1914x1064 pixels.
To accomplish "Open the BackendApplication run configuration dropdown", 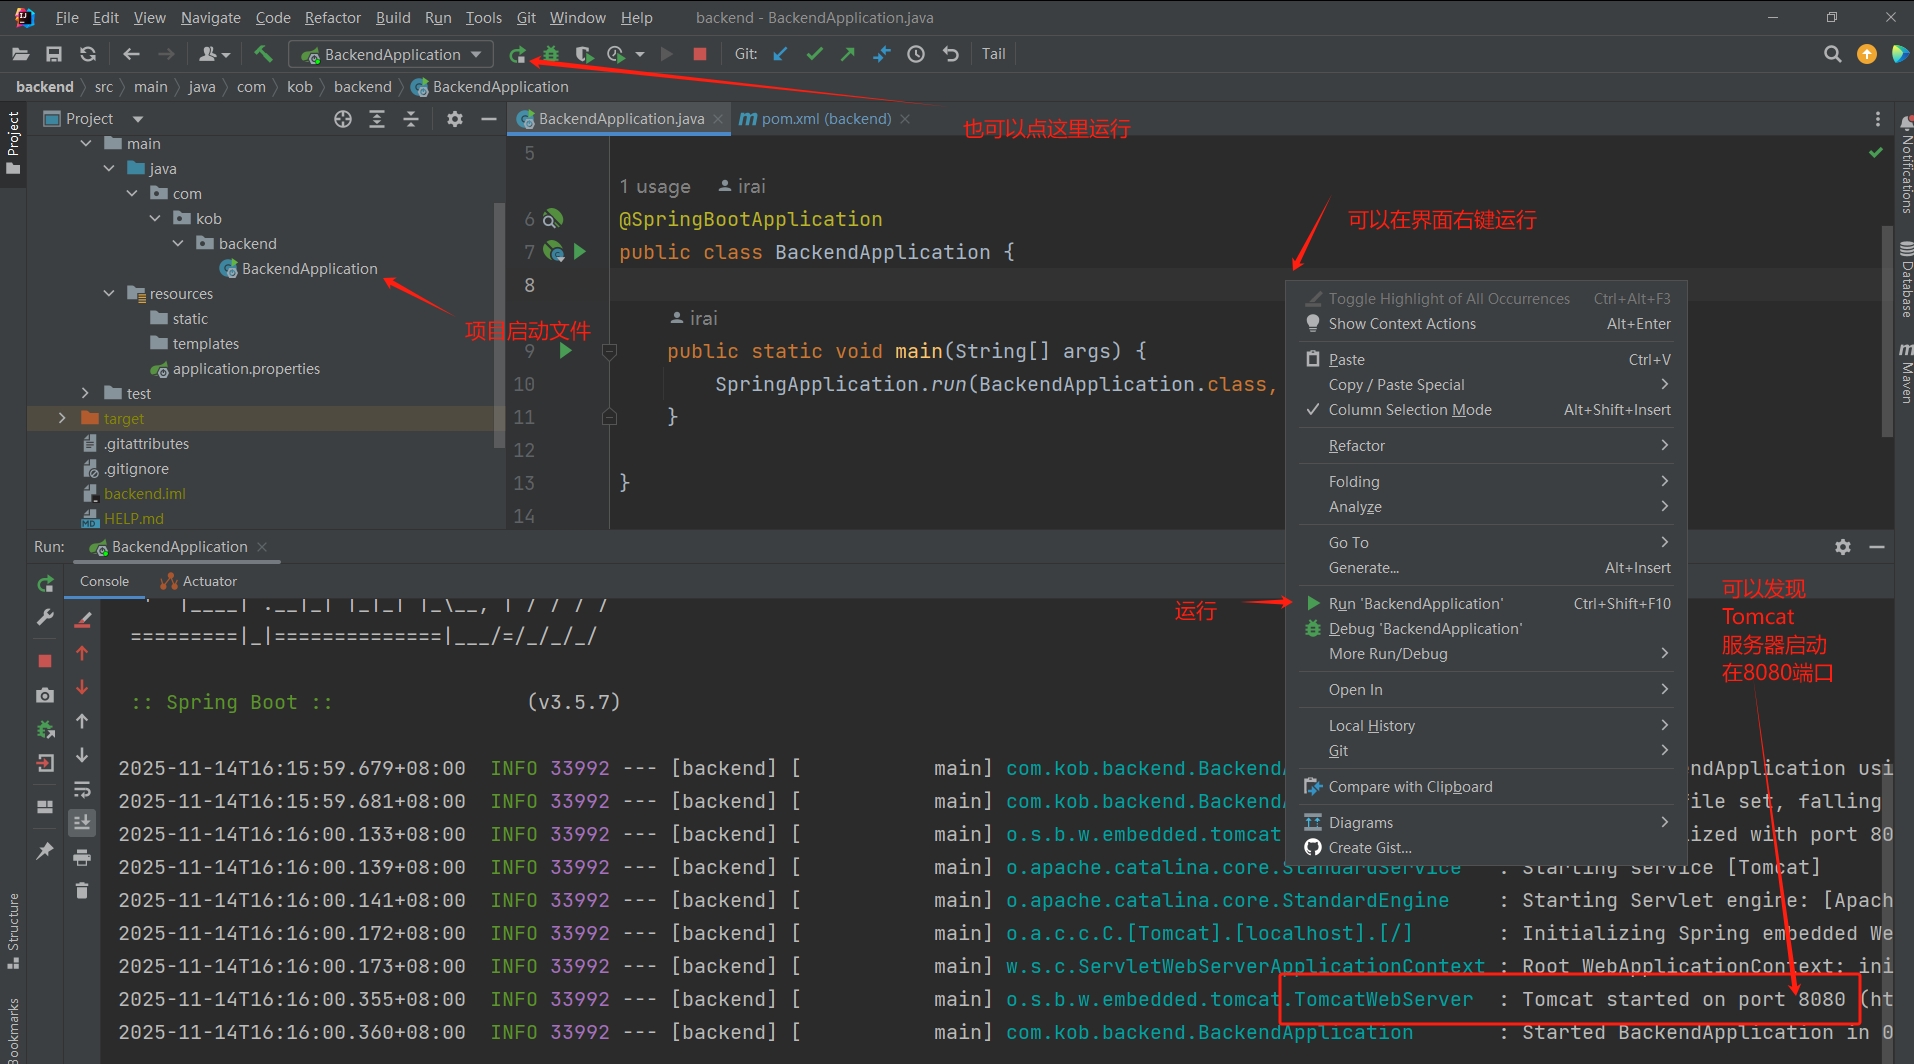I will tap(392, 54).
